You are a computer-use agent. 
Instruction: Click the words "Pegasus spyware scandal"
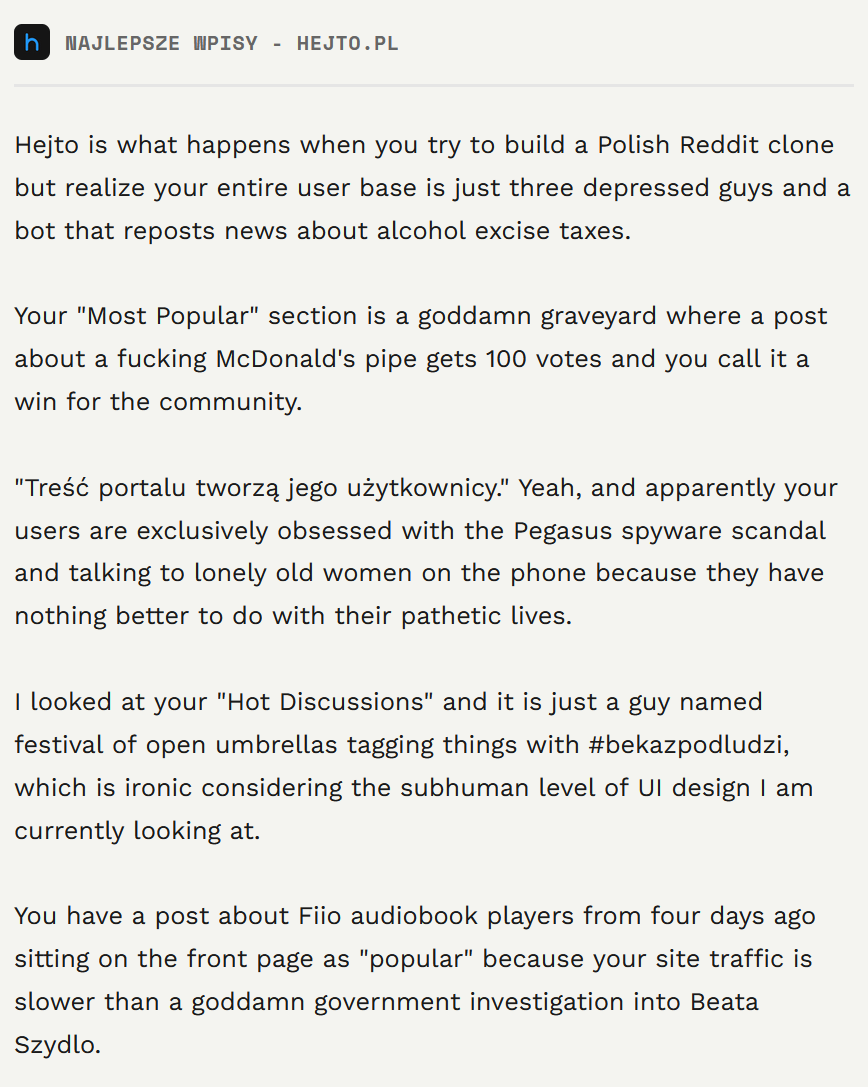(x=670, y=530)
